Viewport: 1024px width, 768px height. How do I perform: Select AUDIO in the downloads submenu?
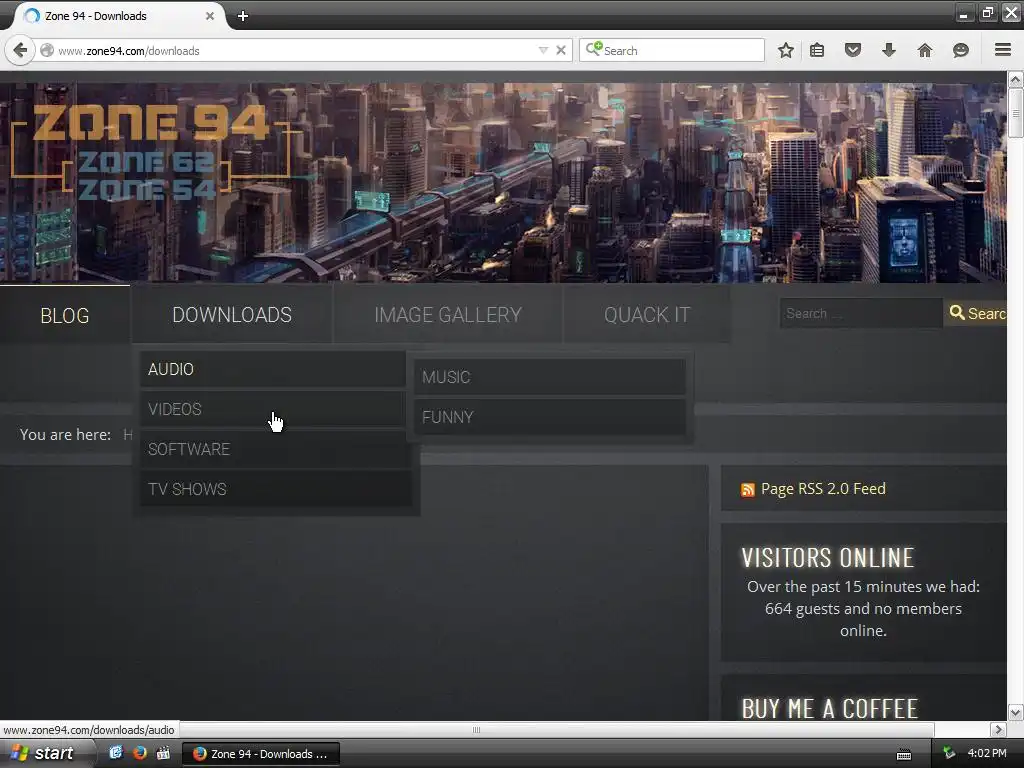(273, 369)
